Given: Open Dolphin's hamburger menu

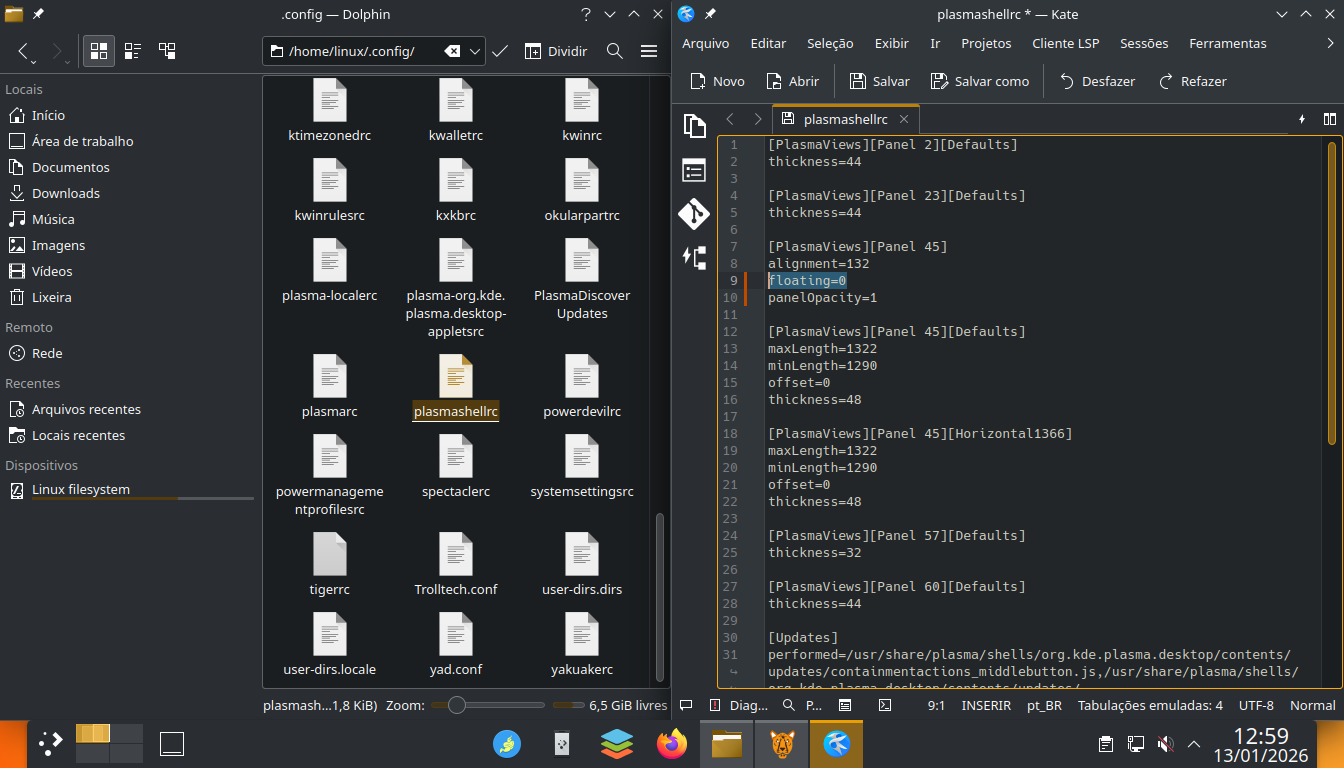Looking at the screenshot, I should pyautogui.click(x=649, y=51).
